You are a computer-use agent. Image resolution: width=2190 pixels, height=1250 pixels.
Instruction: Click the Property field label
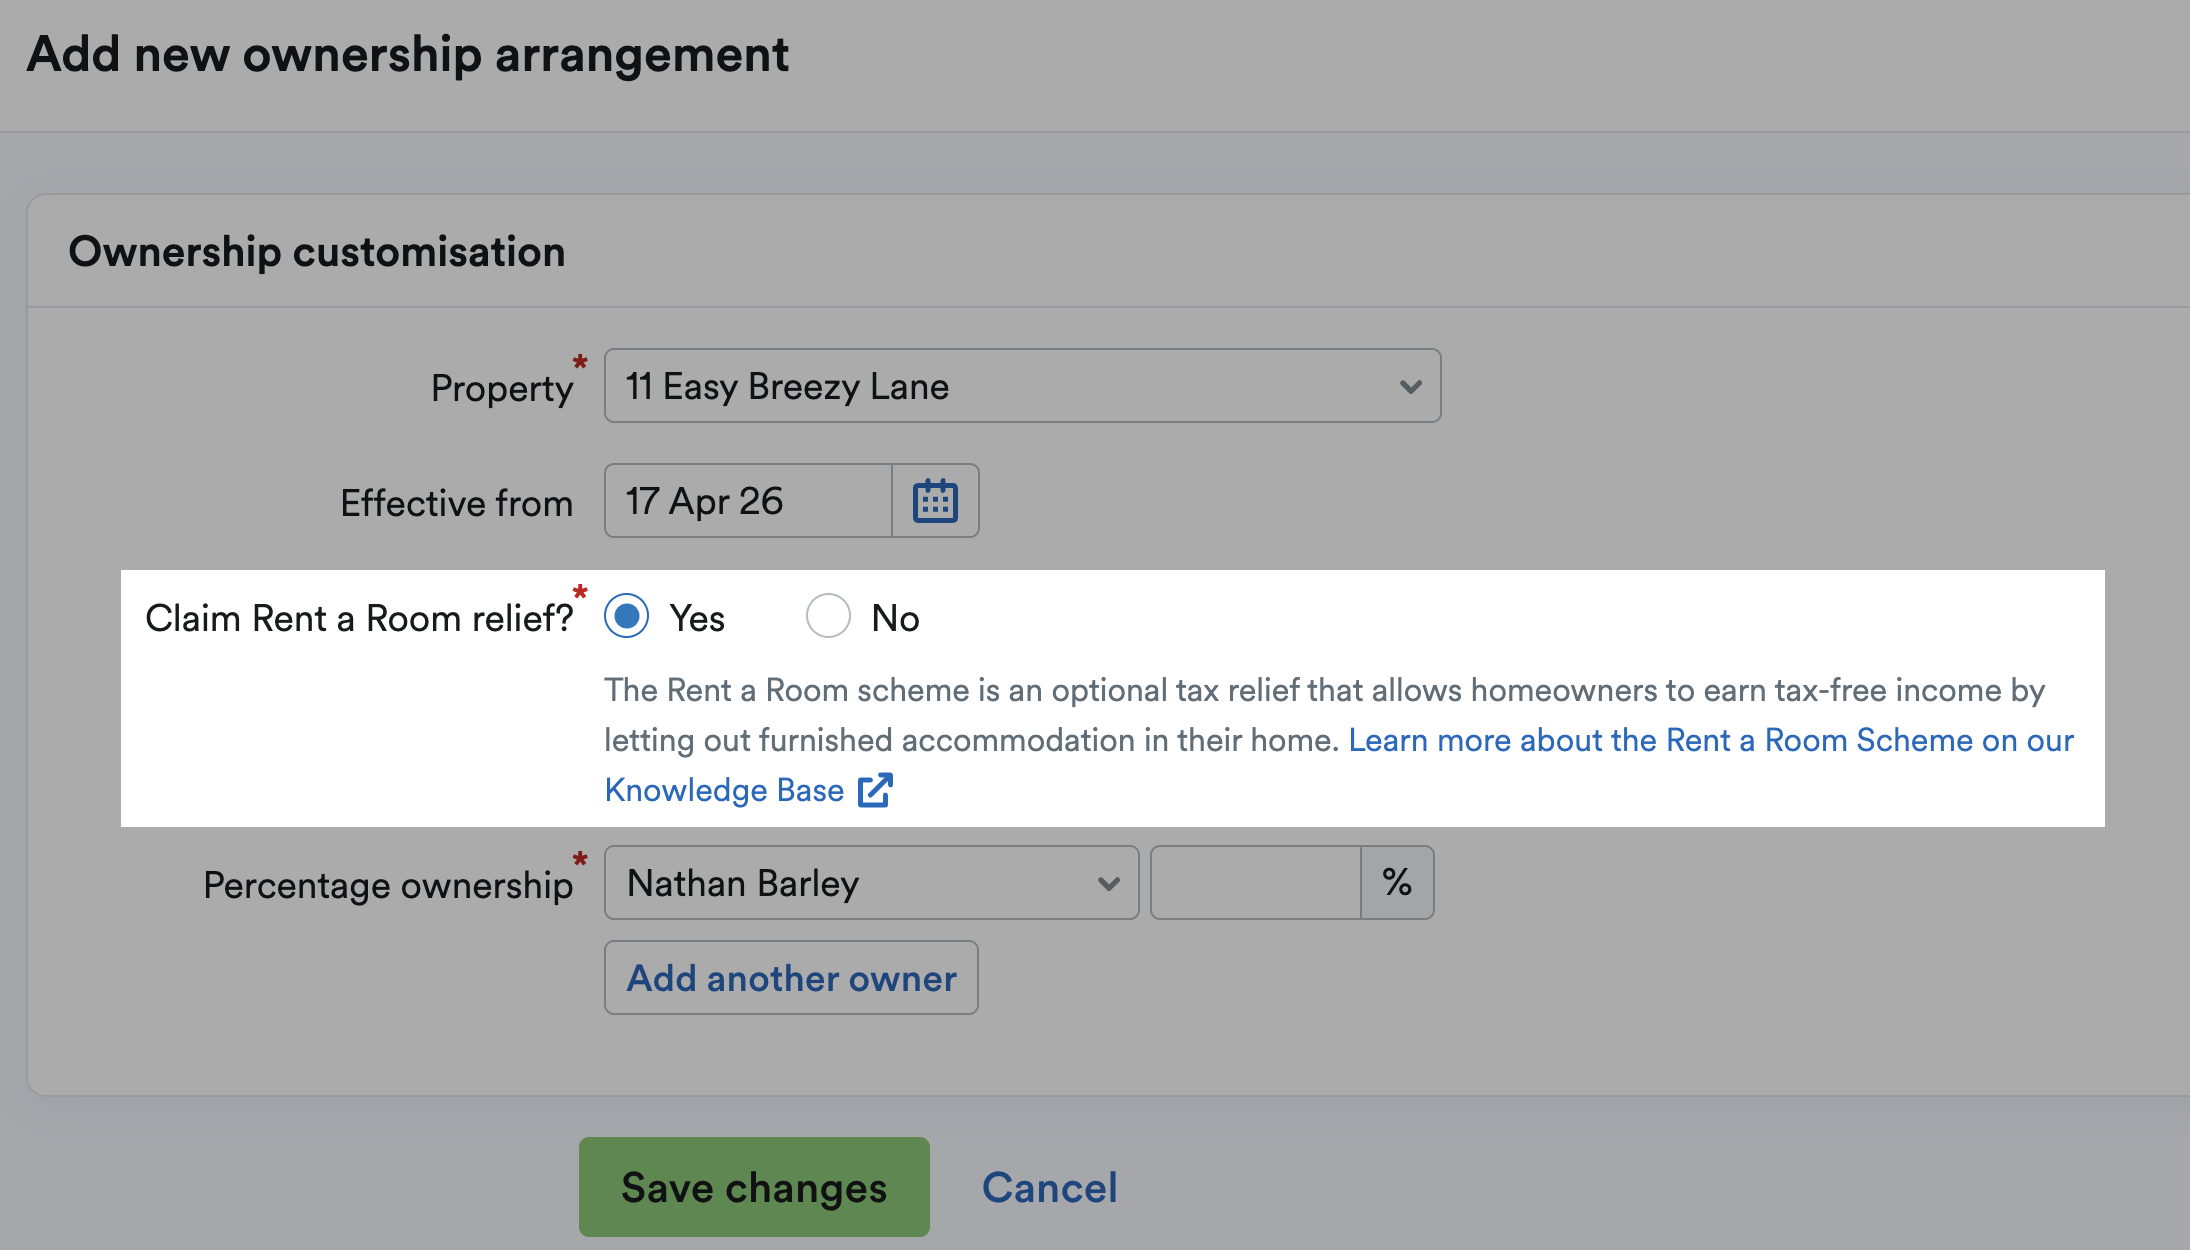click(x=502, y=388)
